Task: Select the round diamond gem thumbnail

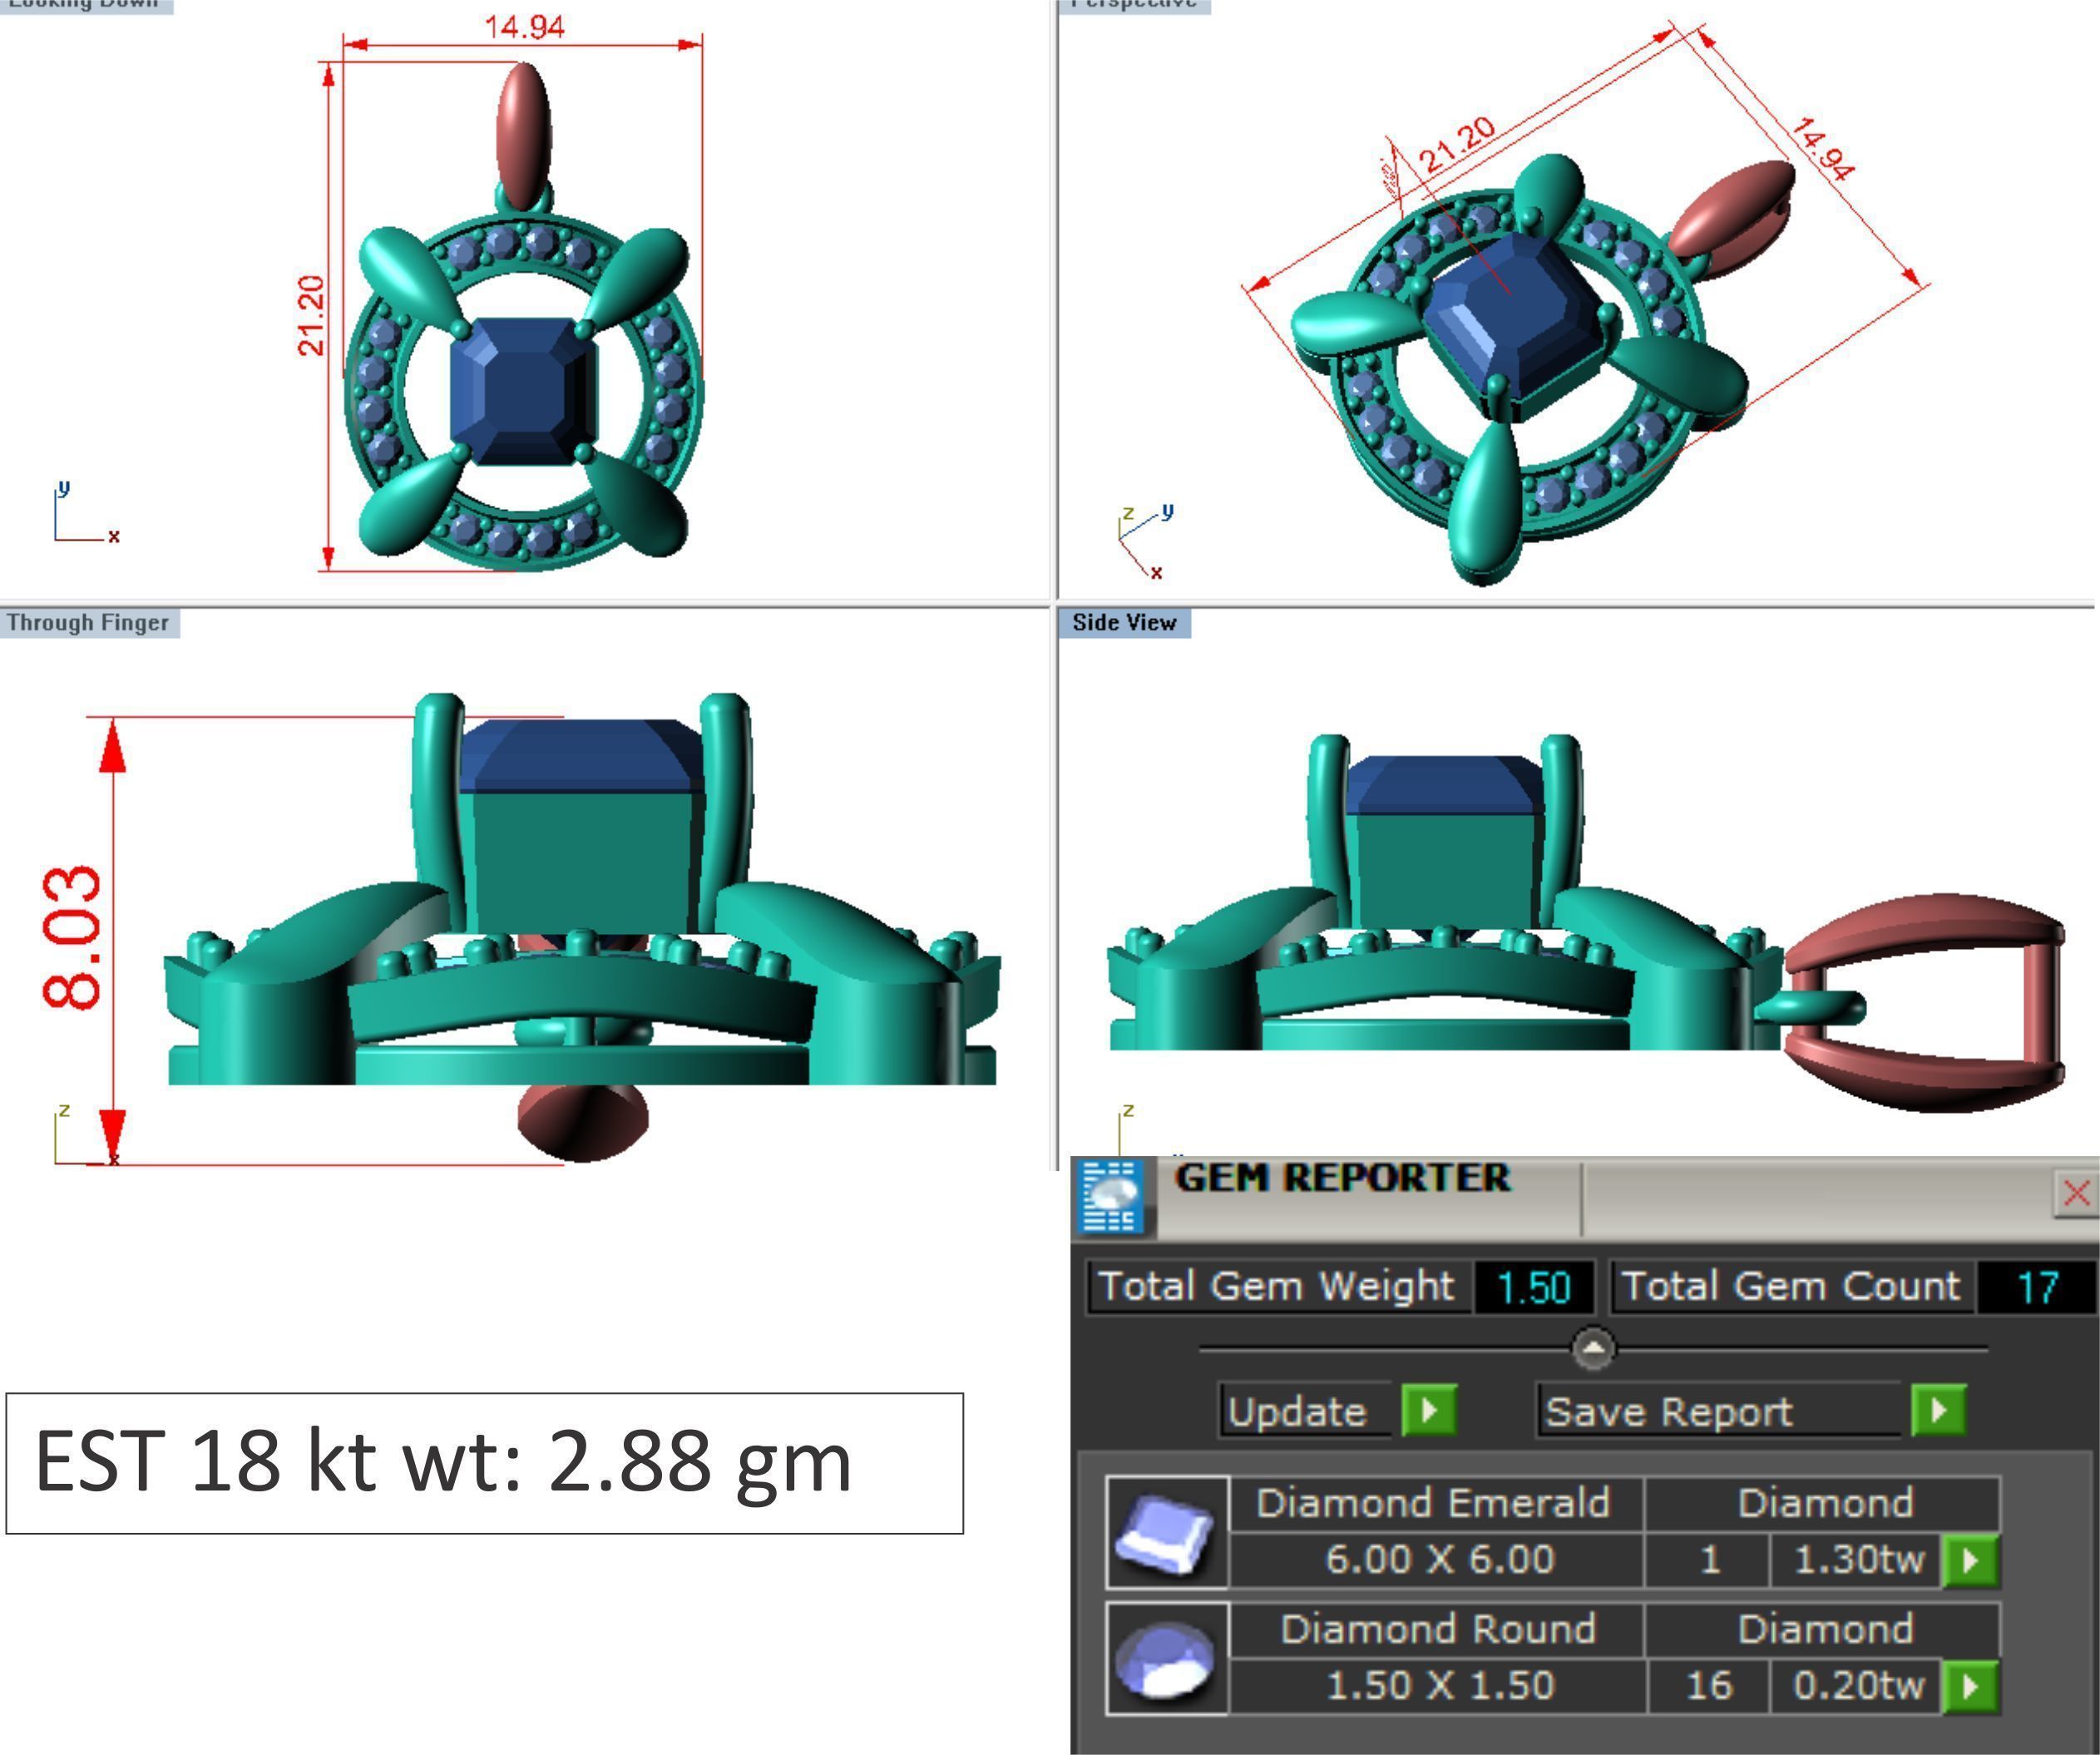Action: pyautogui.click(x=1166, y=1659)
